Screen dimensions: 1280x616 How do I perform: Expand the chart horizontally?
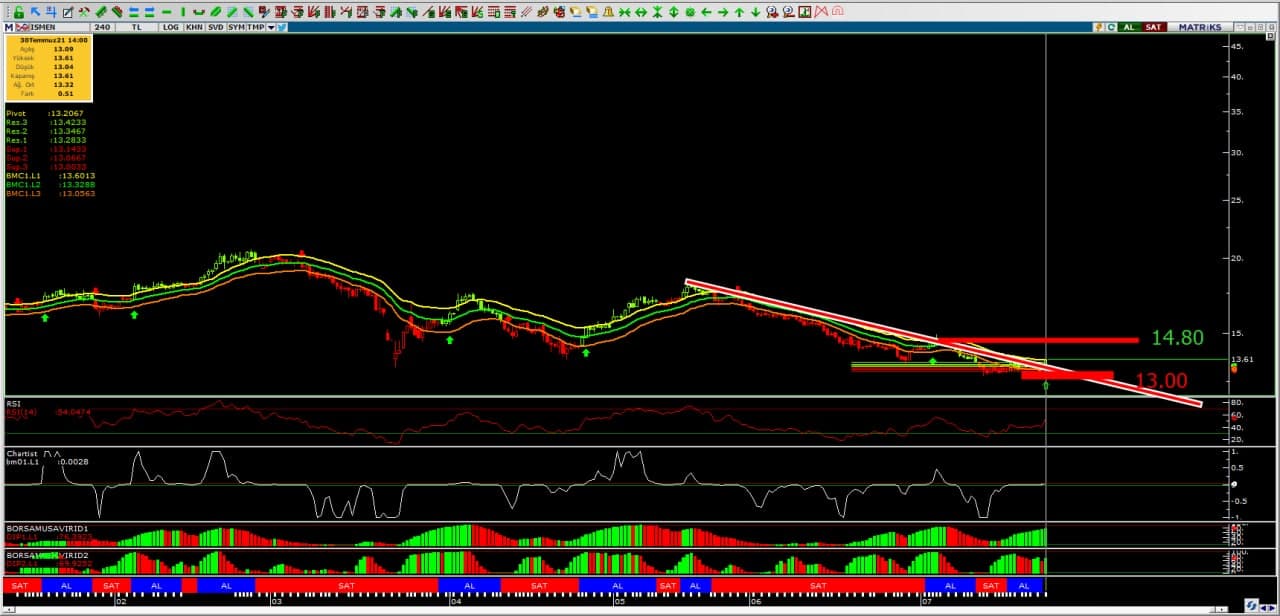tap(640, 12)
